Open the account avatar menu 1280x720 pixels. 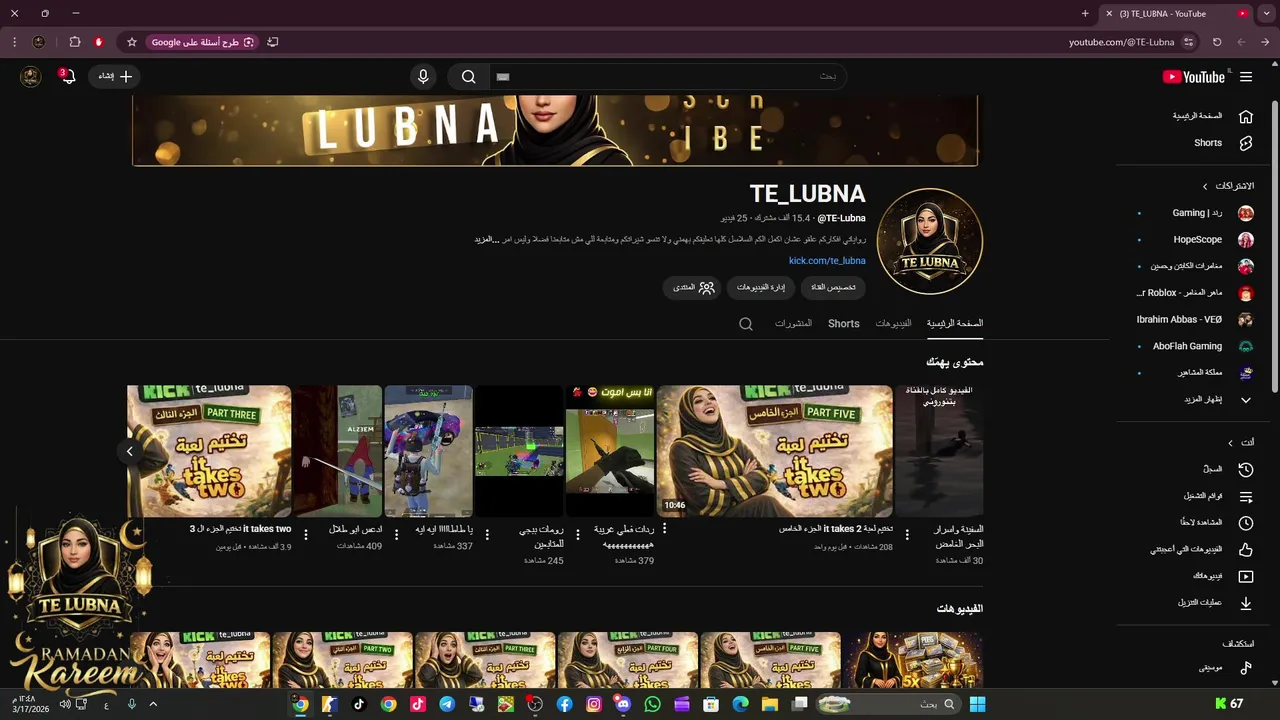[x=31, y=77]
